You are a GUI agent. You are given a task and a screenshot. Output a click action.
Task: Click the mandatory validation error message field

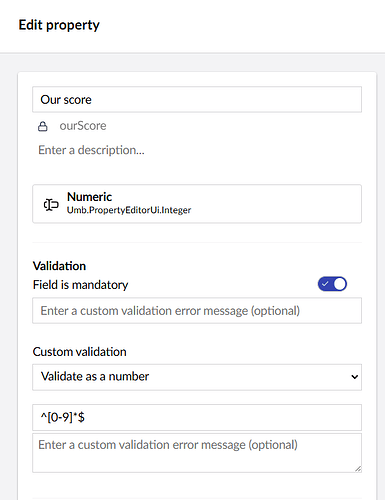point(197,311)
